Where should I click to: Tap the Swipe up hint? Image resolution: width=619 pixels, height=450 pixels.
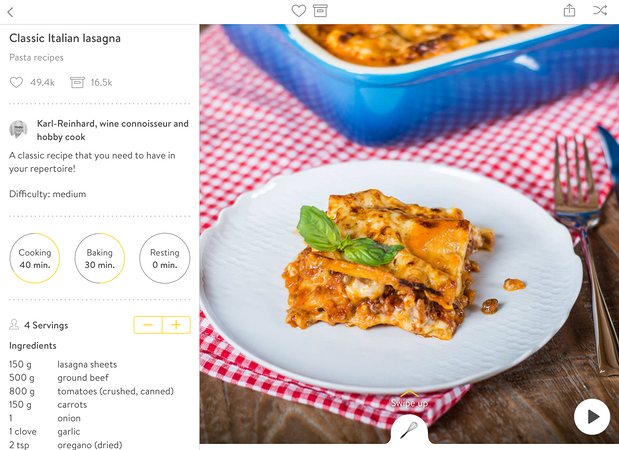click(409, 403)
